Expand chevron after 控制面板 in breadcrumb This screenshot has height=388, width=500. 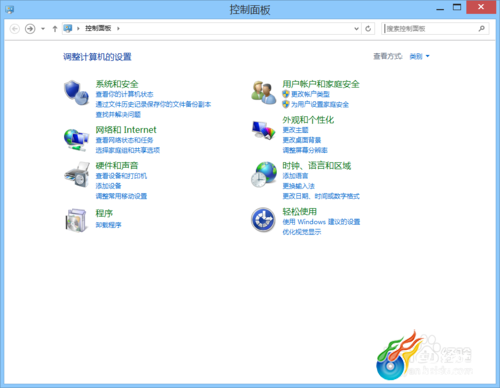118,29
